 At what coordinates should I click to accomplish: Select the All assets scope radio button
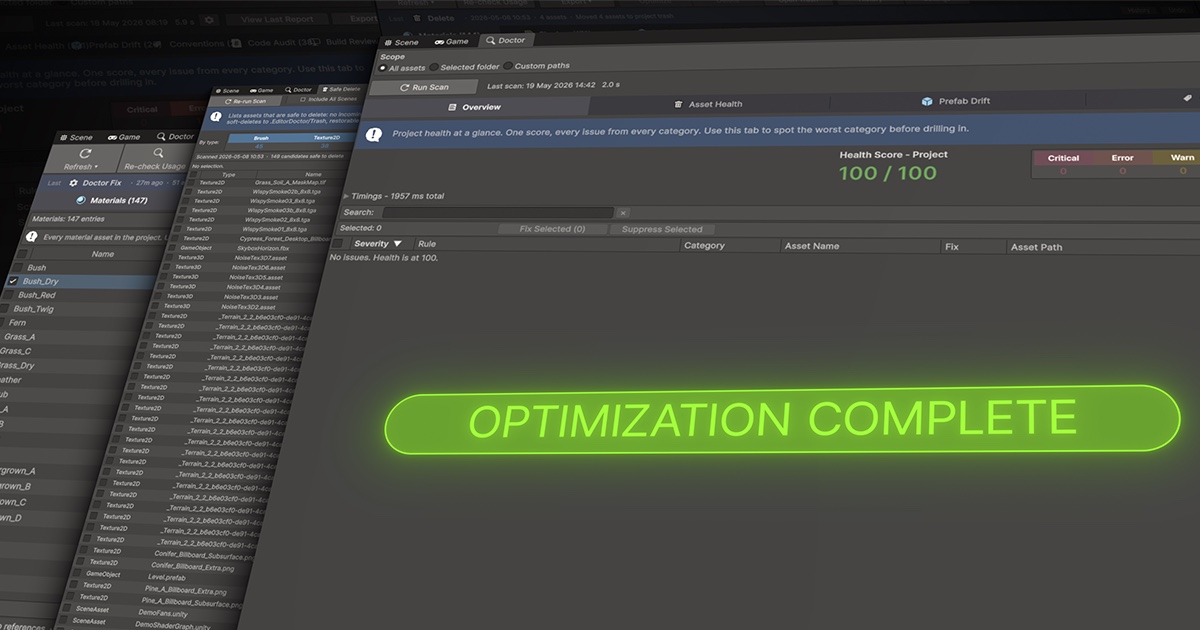pos(383,67)
